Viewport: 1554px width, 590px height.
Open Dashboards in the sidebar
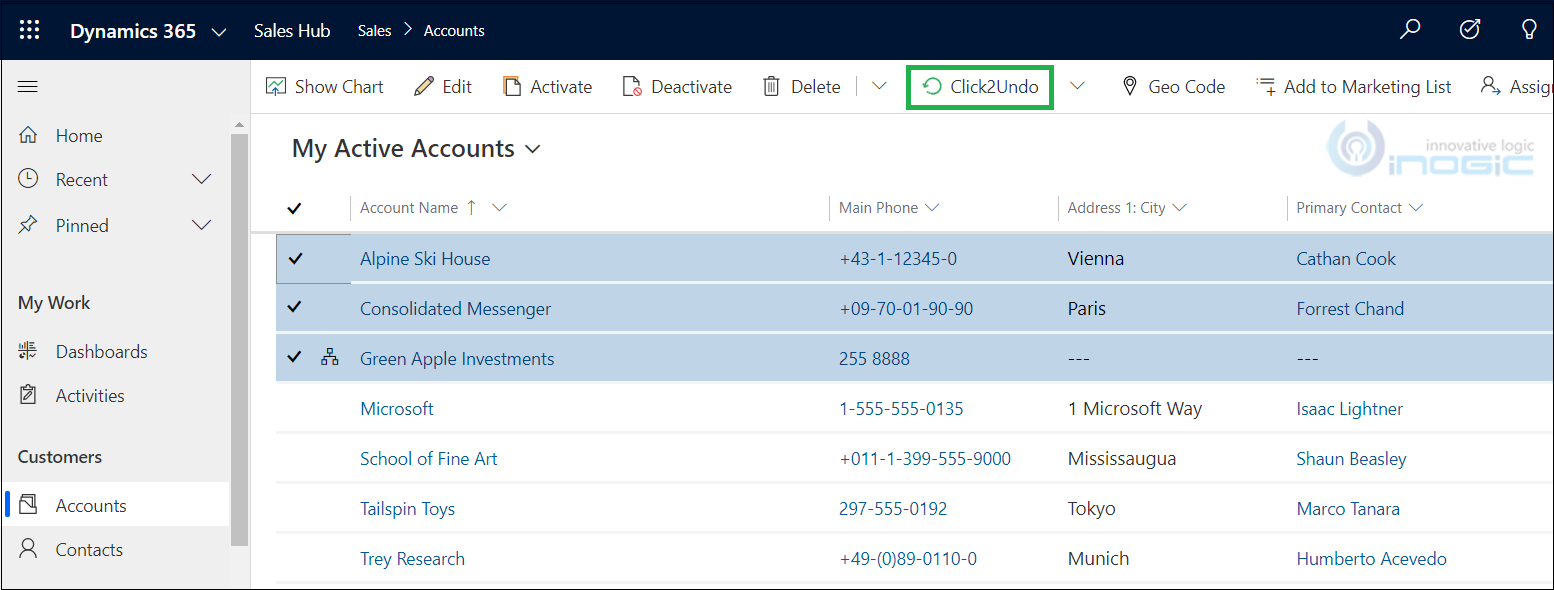[101, 352]
